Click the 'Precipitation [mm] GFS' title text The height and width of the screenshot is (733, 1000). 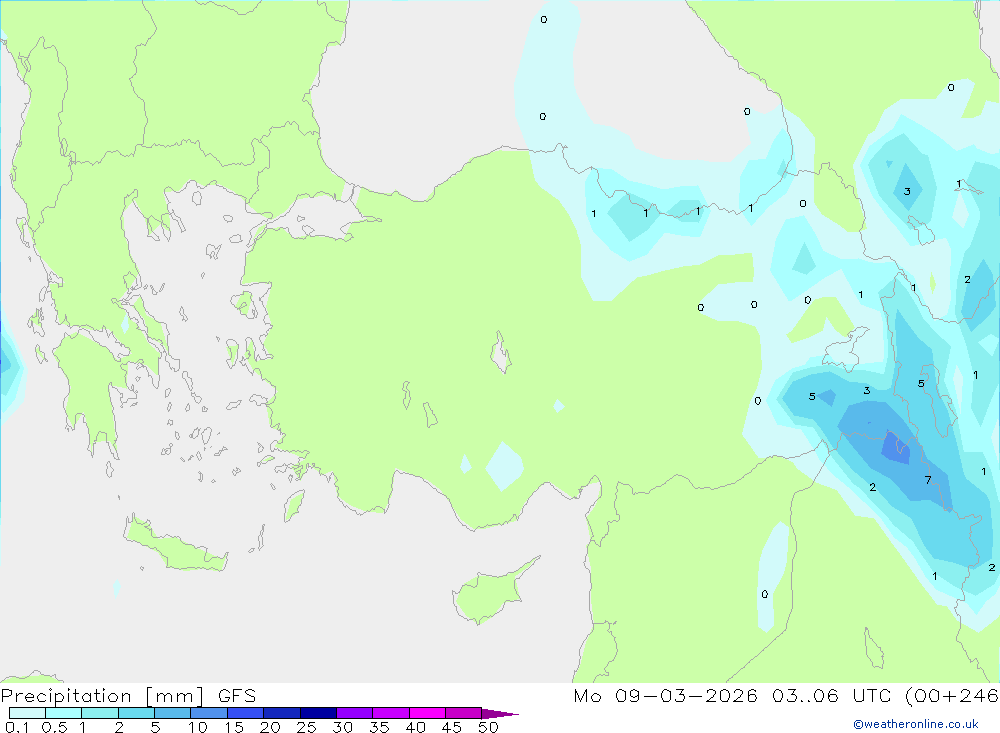point(128,696)
